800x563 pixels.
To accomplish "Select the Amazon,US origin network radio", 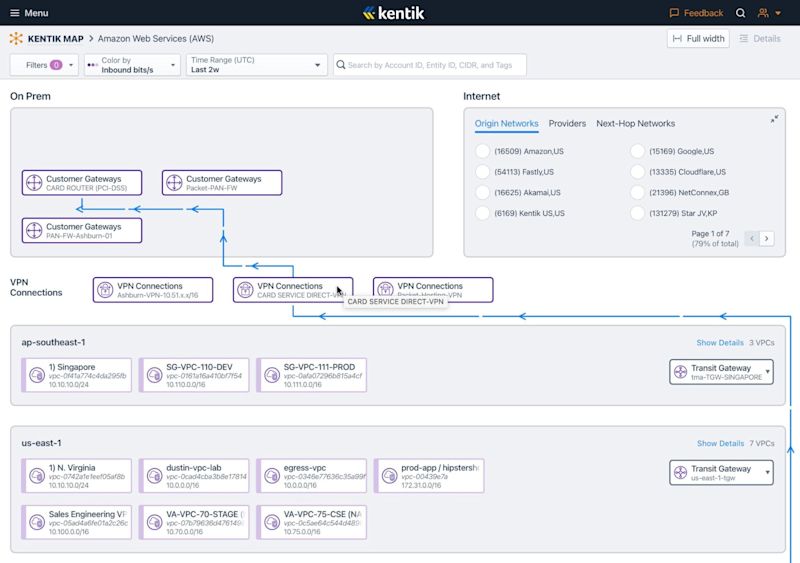I will click(x=482, y=151).
